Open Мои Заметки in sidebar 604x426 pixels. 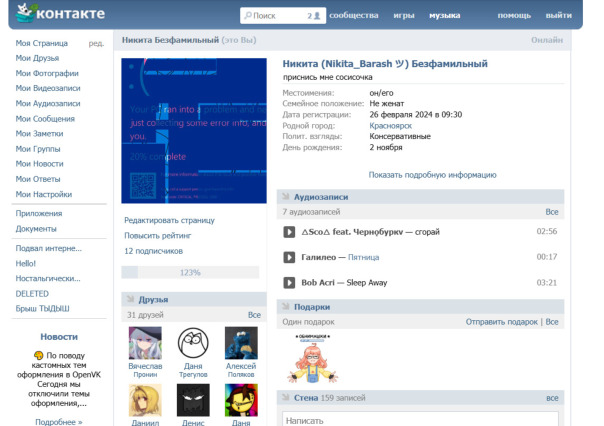coord(39,134)
